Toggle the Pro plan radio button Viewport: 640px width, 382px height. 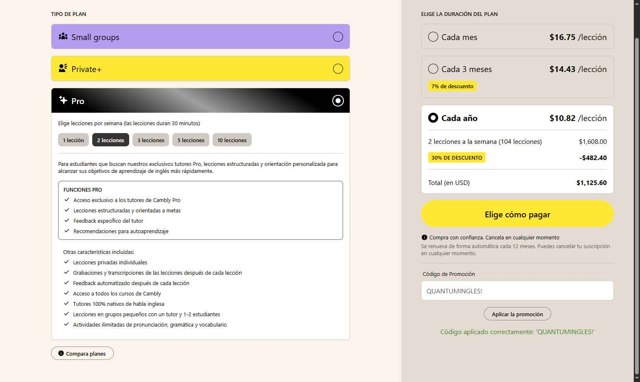[x=338, y=100]
